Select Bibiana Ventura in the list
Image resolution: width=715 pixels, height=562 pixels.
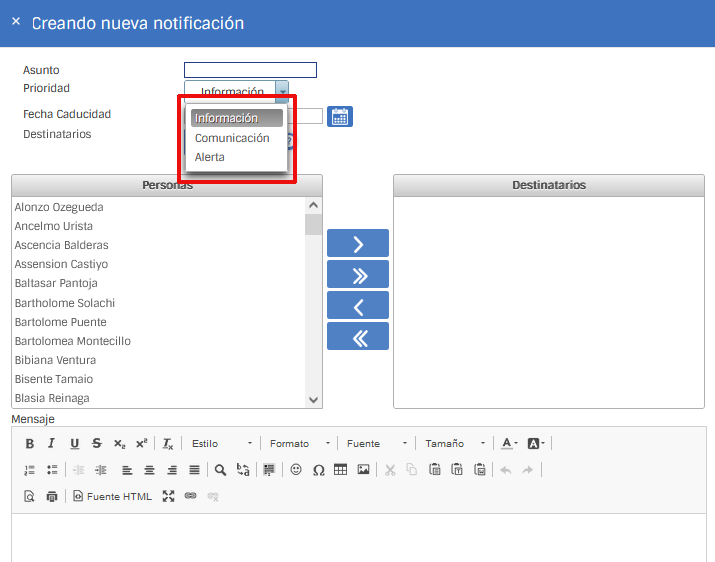pos(159,360)
